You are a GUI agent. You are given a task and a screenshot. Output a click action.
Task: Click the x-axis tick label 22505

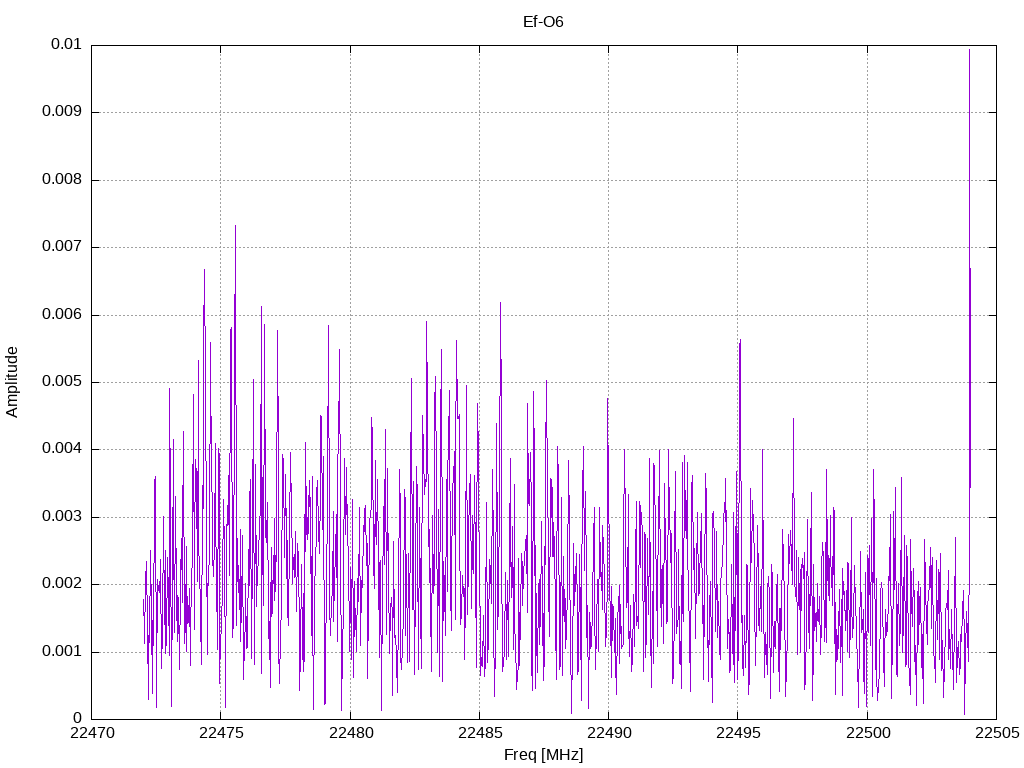997,733
